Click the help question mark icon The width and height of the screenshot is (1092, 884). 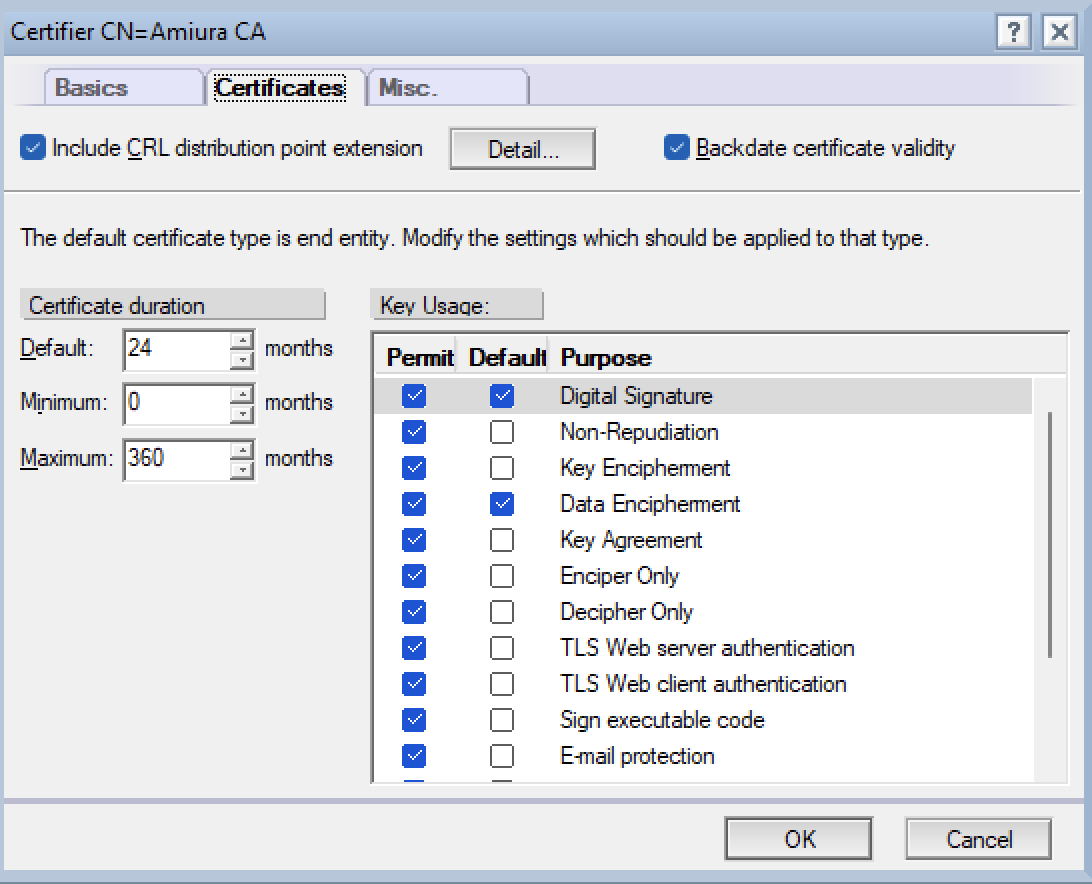tap(1013, 32)
